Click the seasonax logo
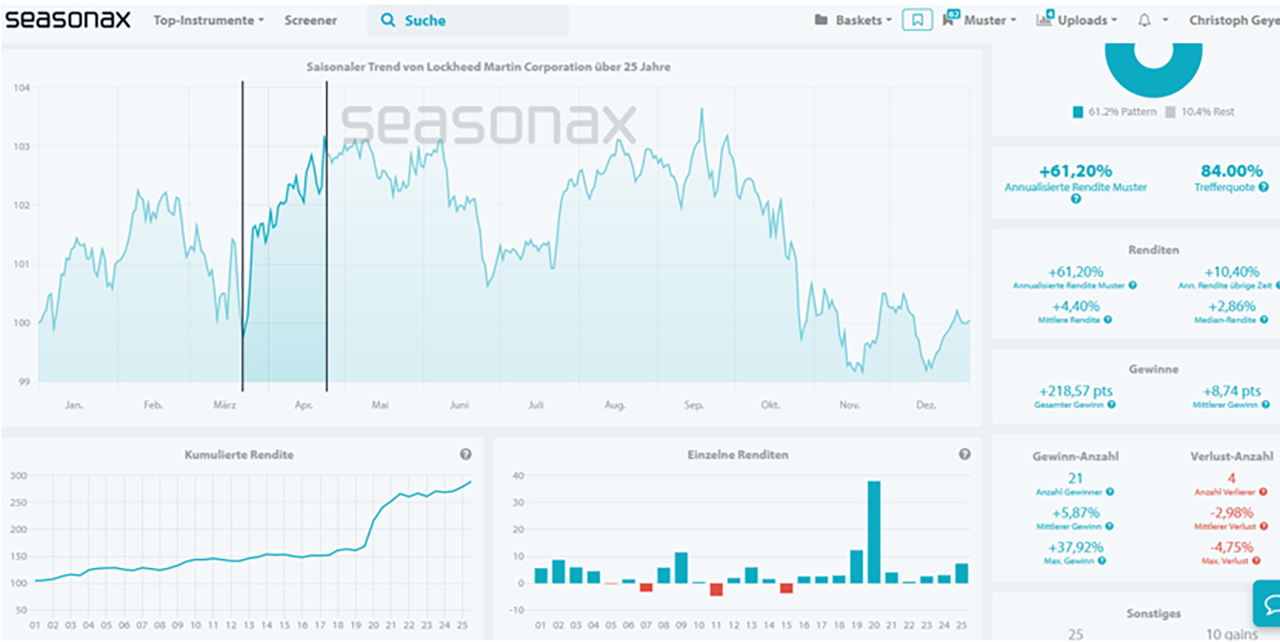The height and width of the screenshot is (642, 1280). click(68, 20)
